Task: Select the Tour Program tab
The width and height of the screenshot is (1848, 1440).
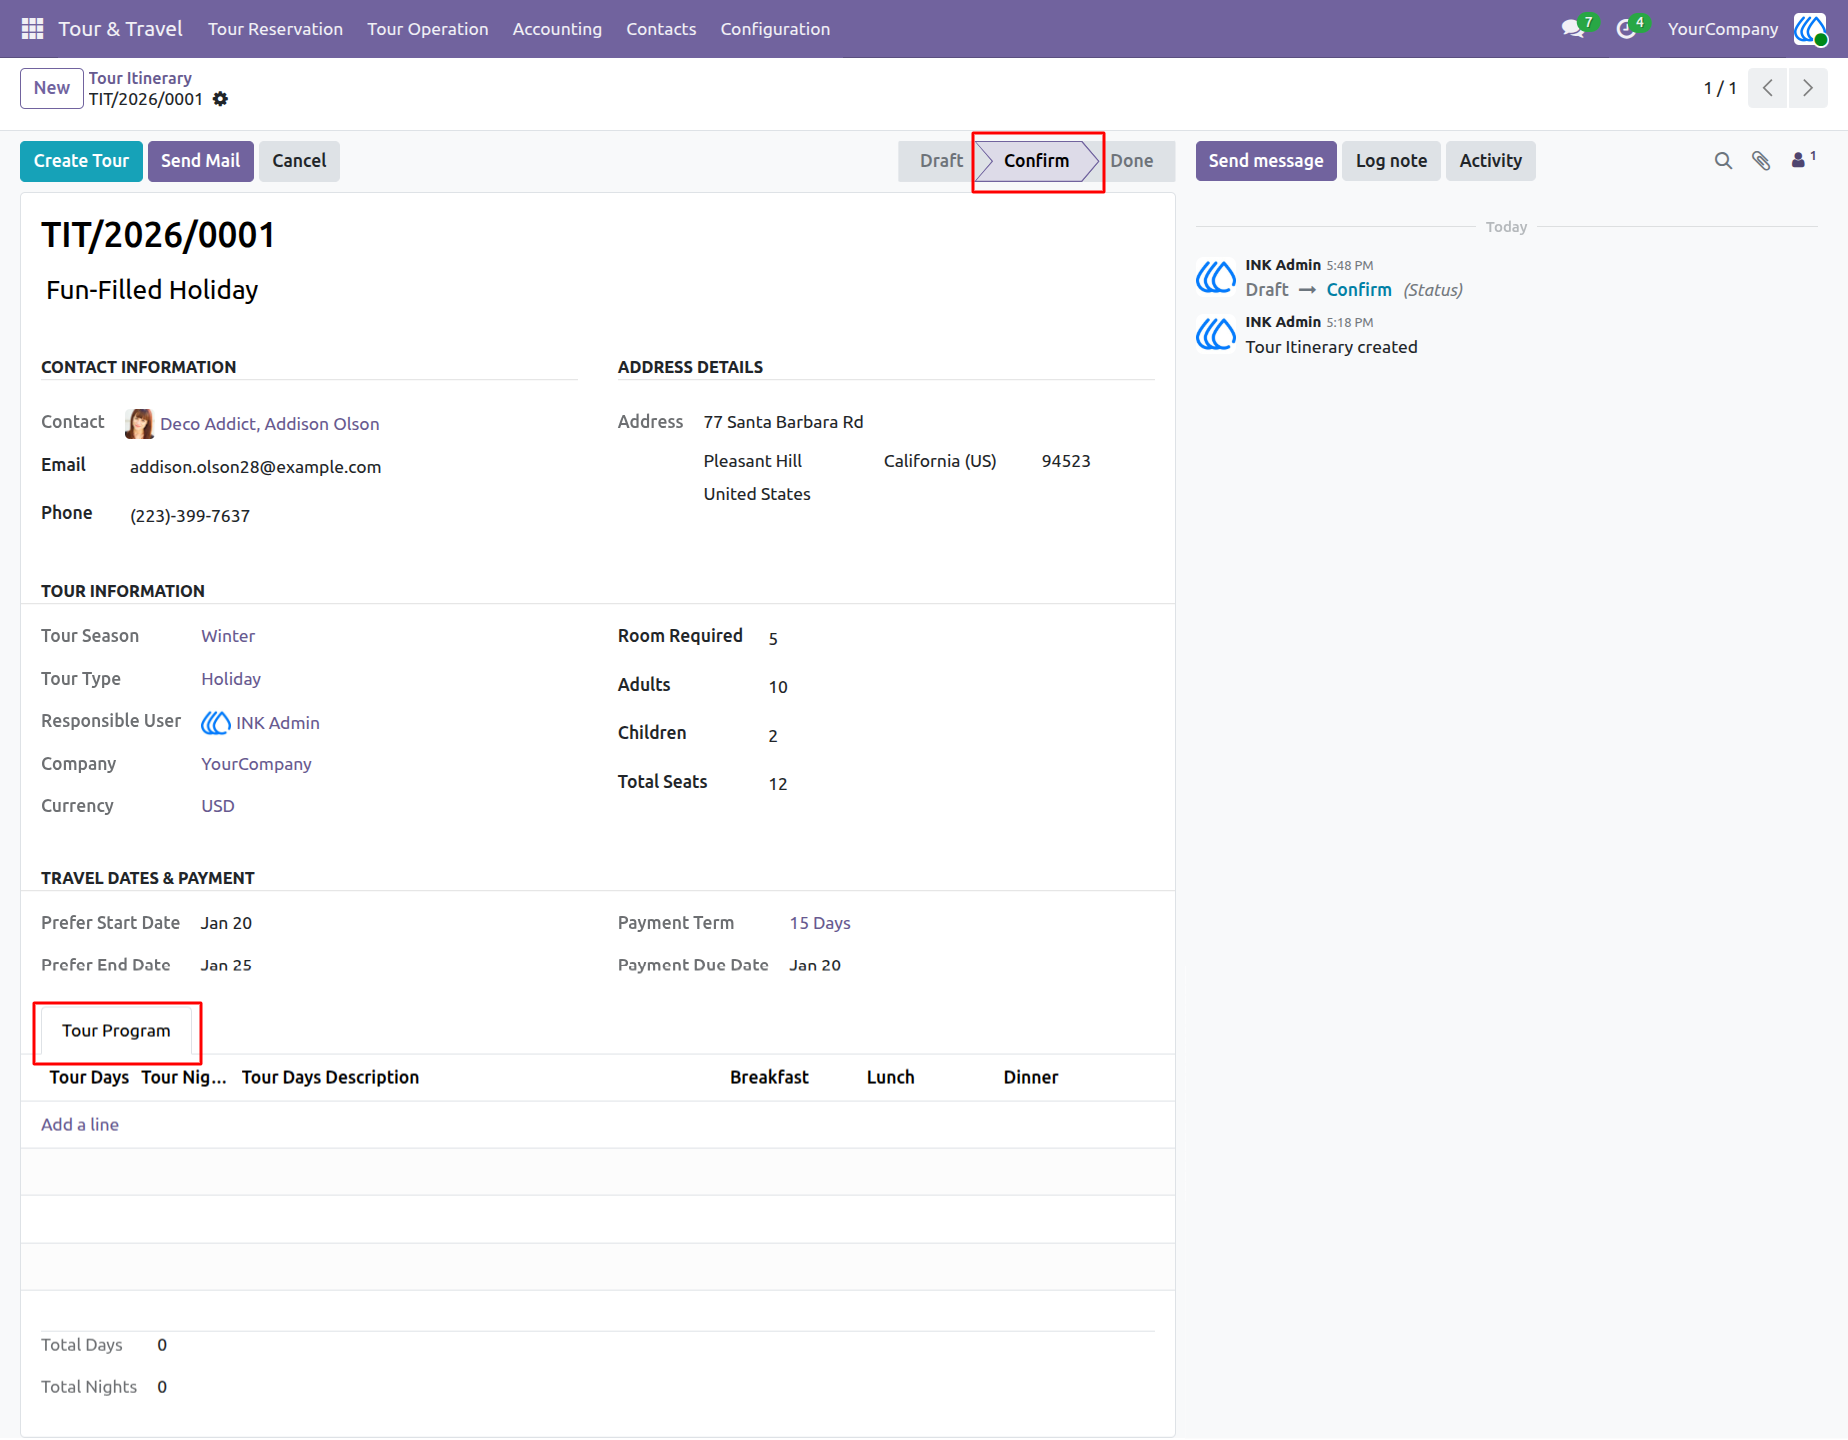Action: tap(116, 1031)
